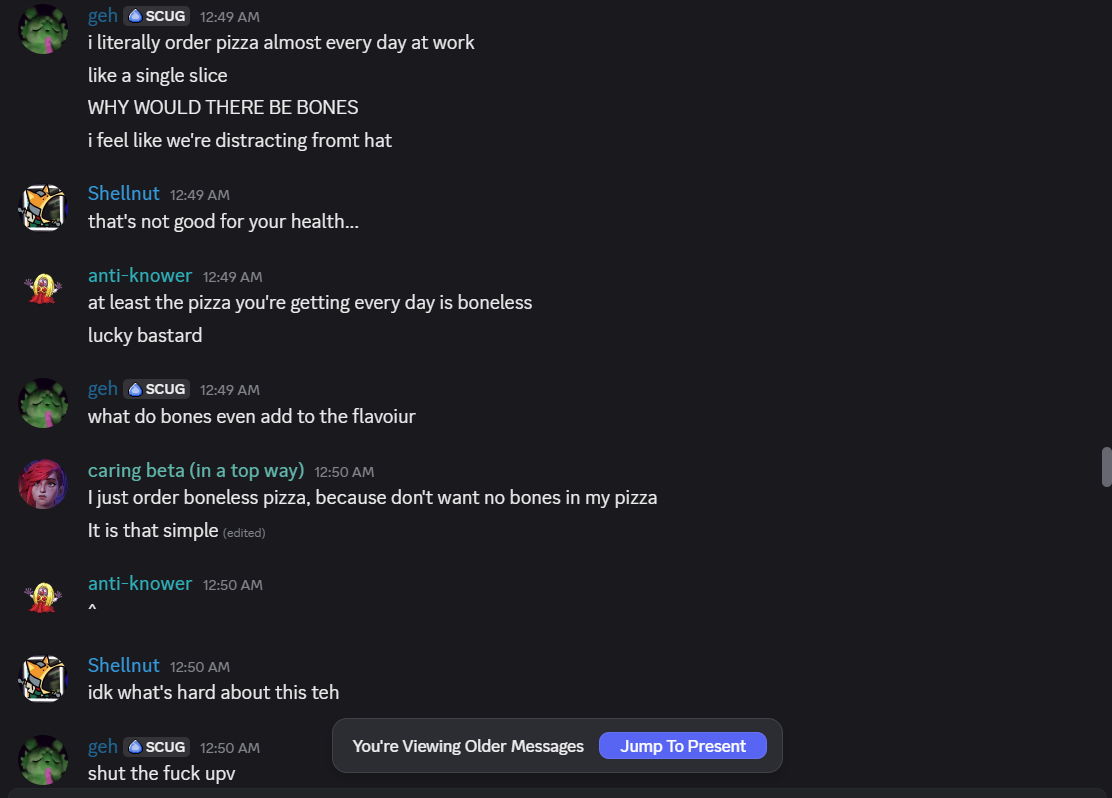
Task: Click the SCUG tag on geh's pizza-at-work message
Action: [x=157, y=16]
